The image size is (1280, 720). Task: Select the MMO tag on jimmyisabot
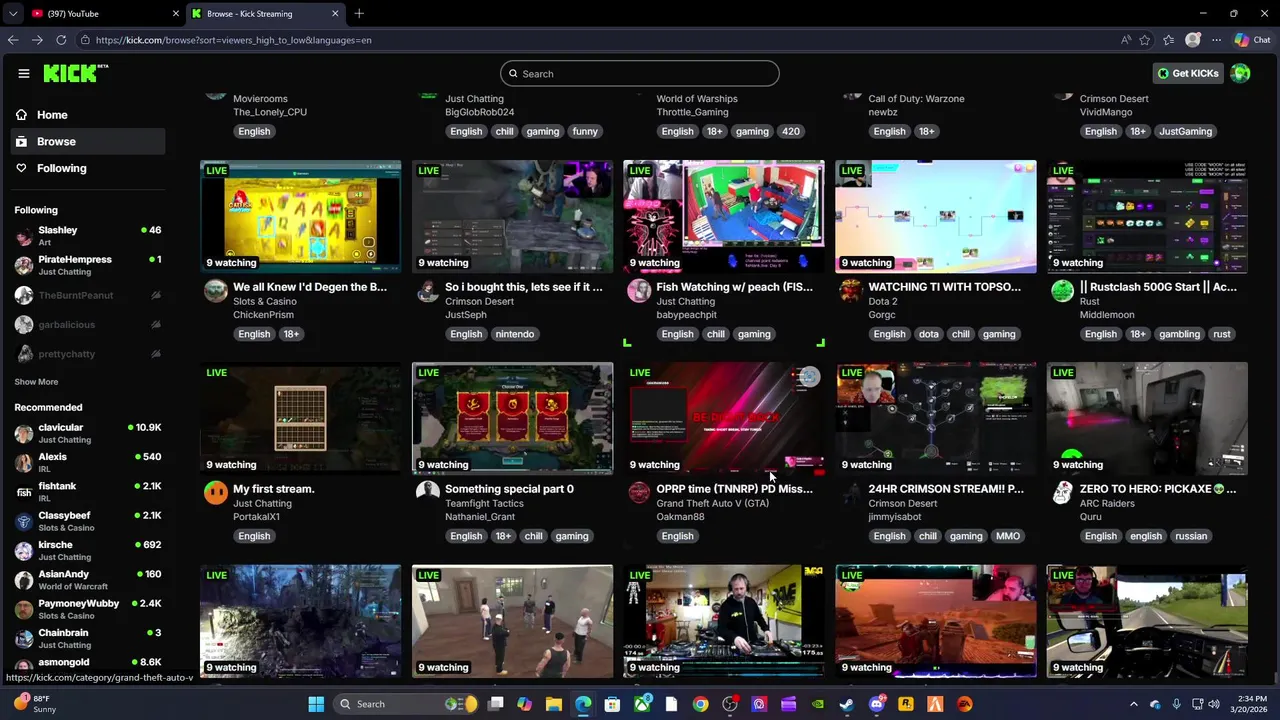coord(1008,536)
